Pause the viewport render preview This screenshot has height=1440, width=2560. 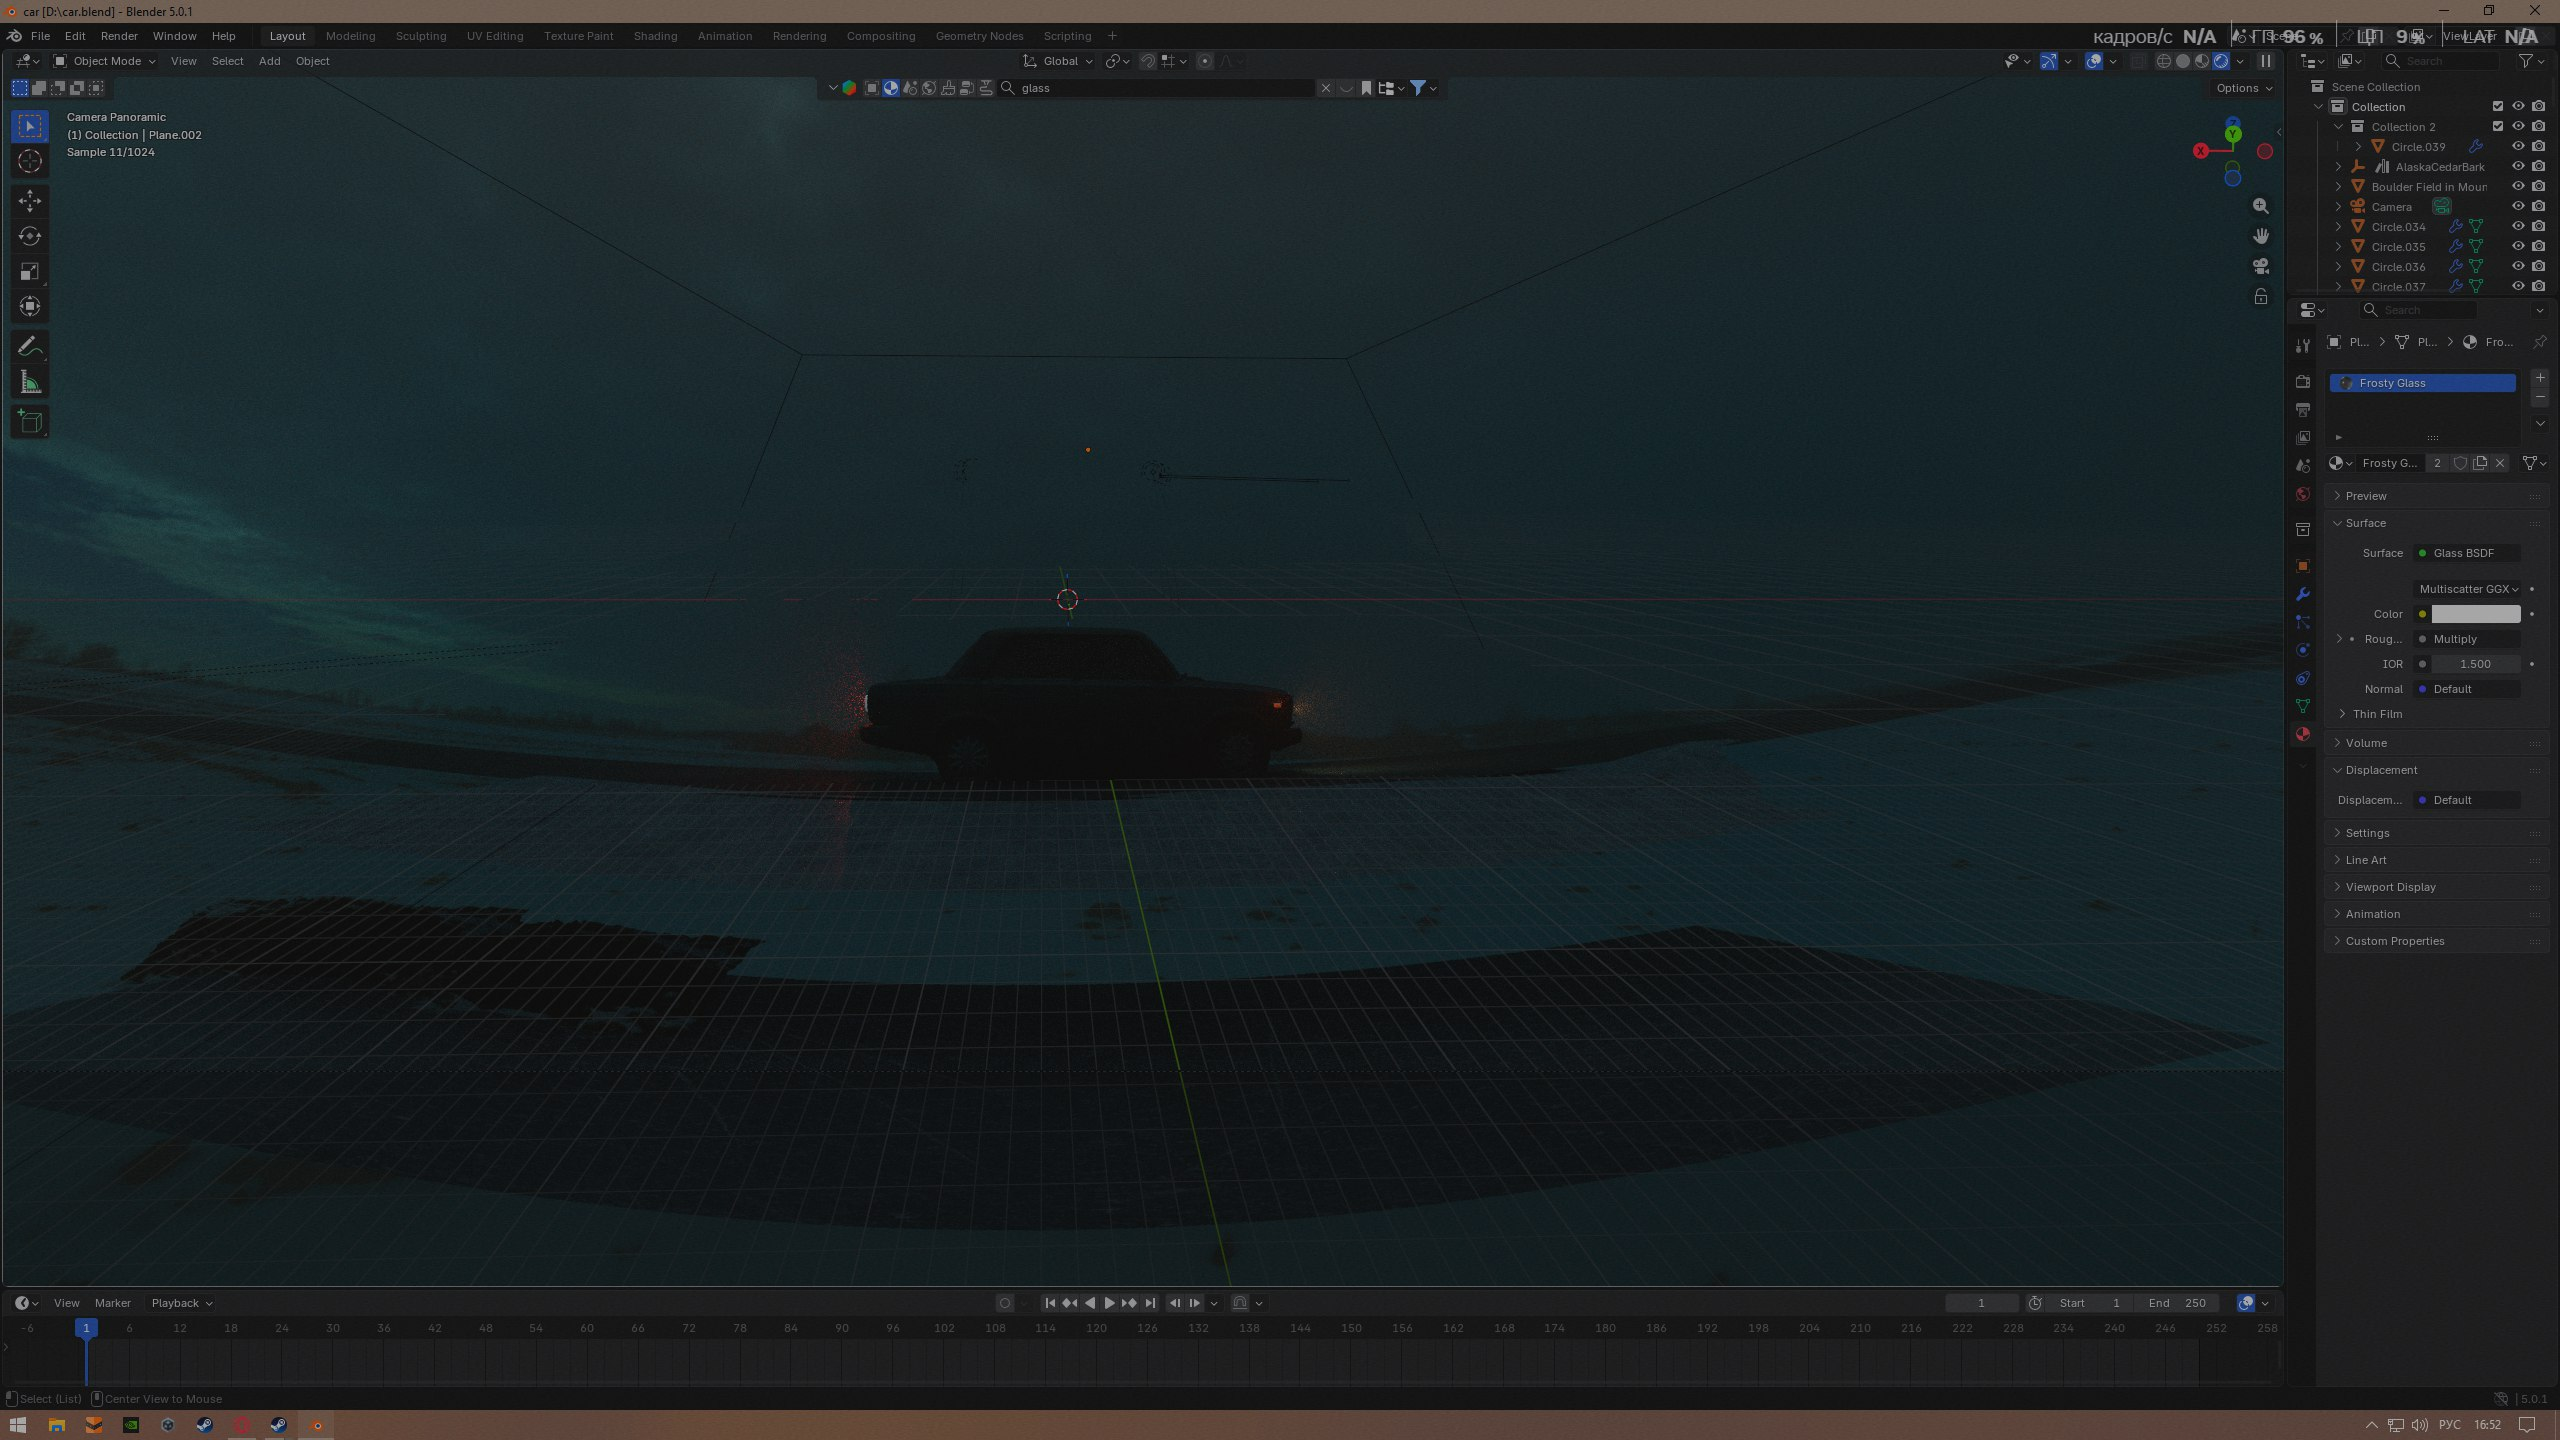2265,61
